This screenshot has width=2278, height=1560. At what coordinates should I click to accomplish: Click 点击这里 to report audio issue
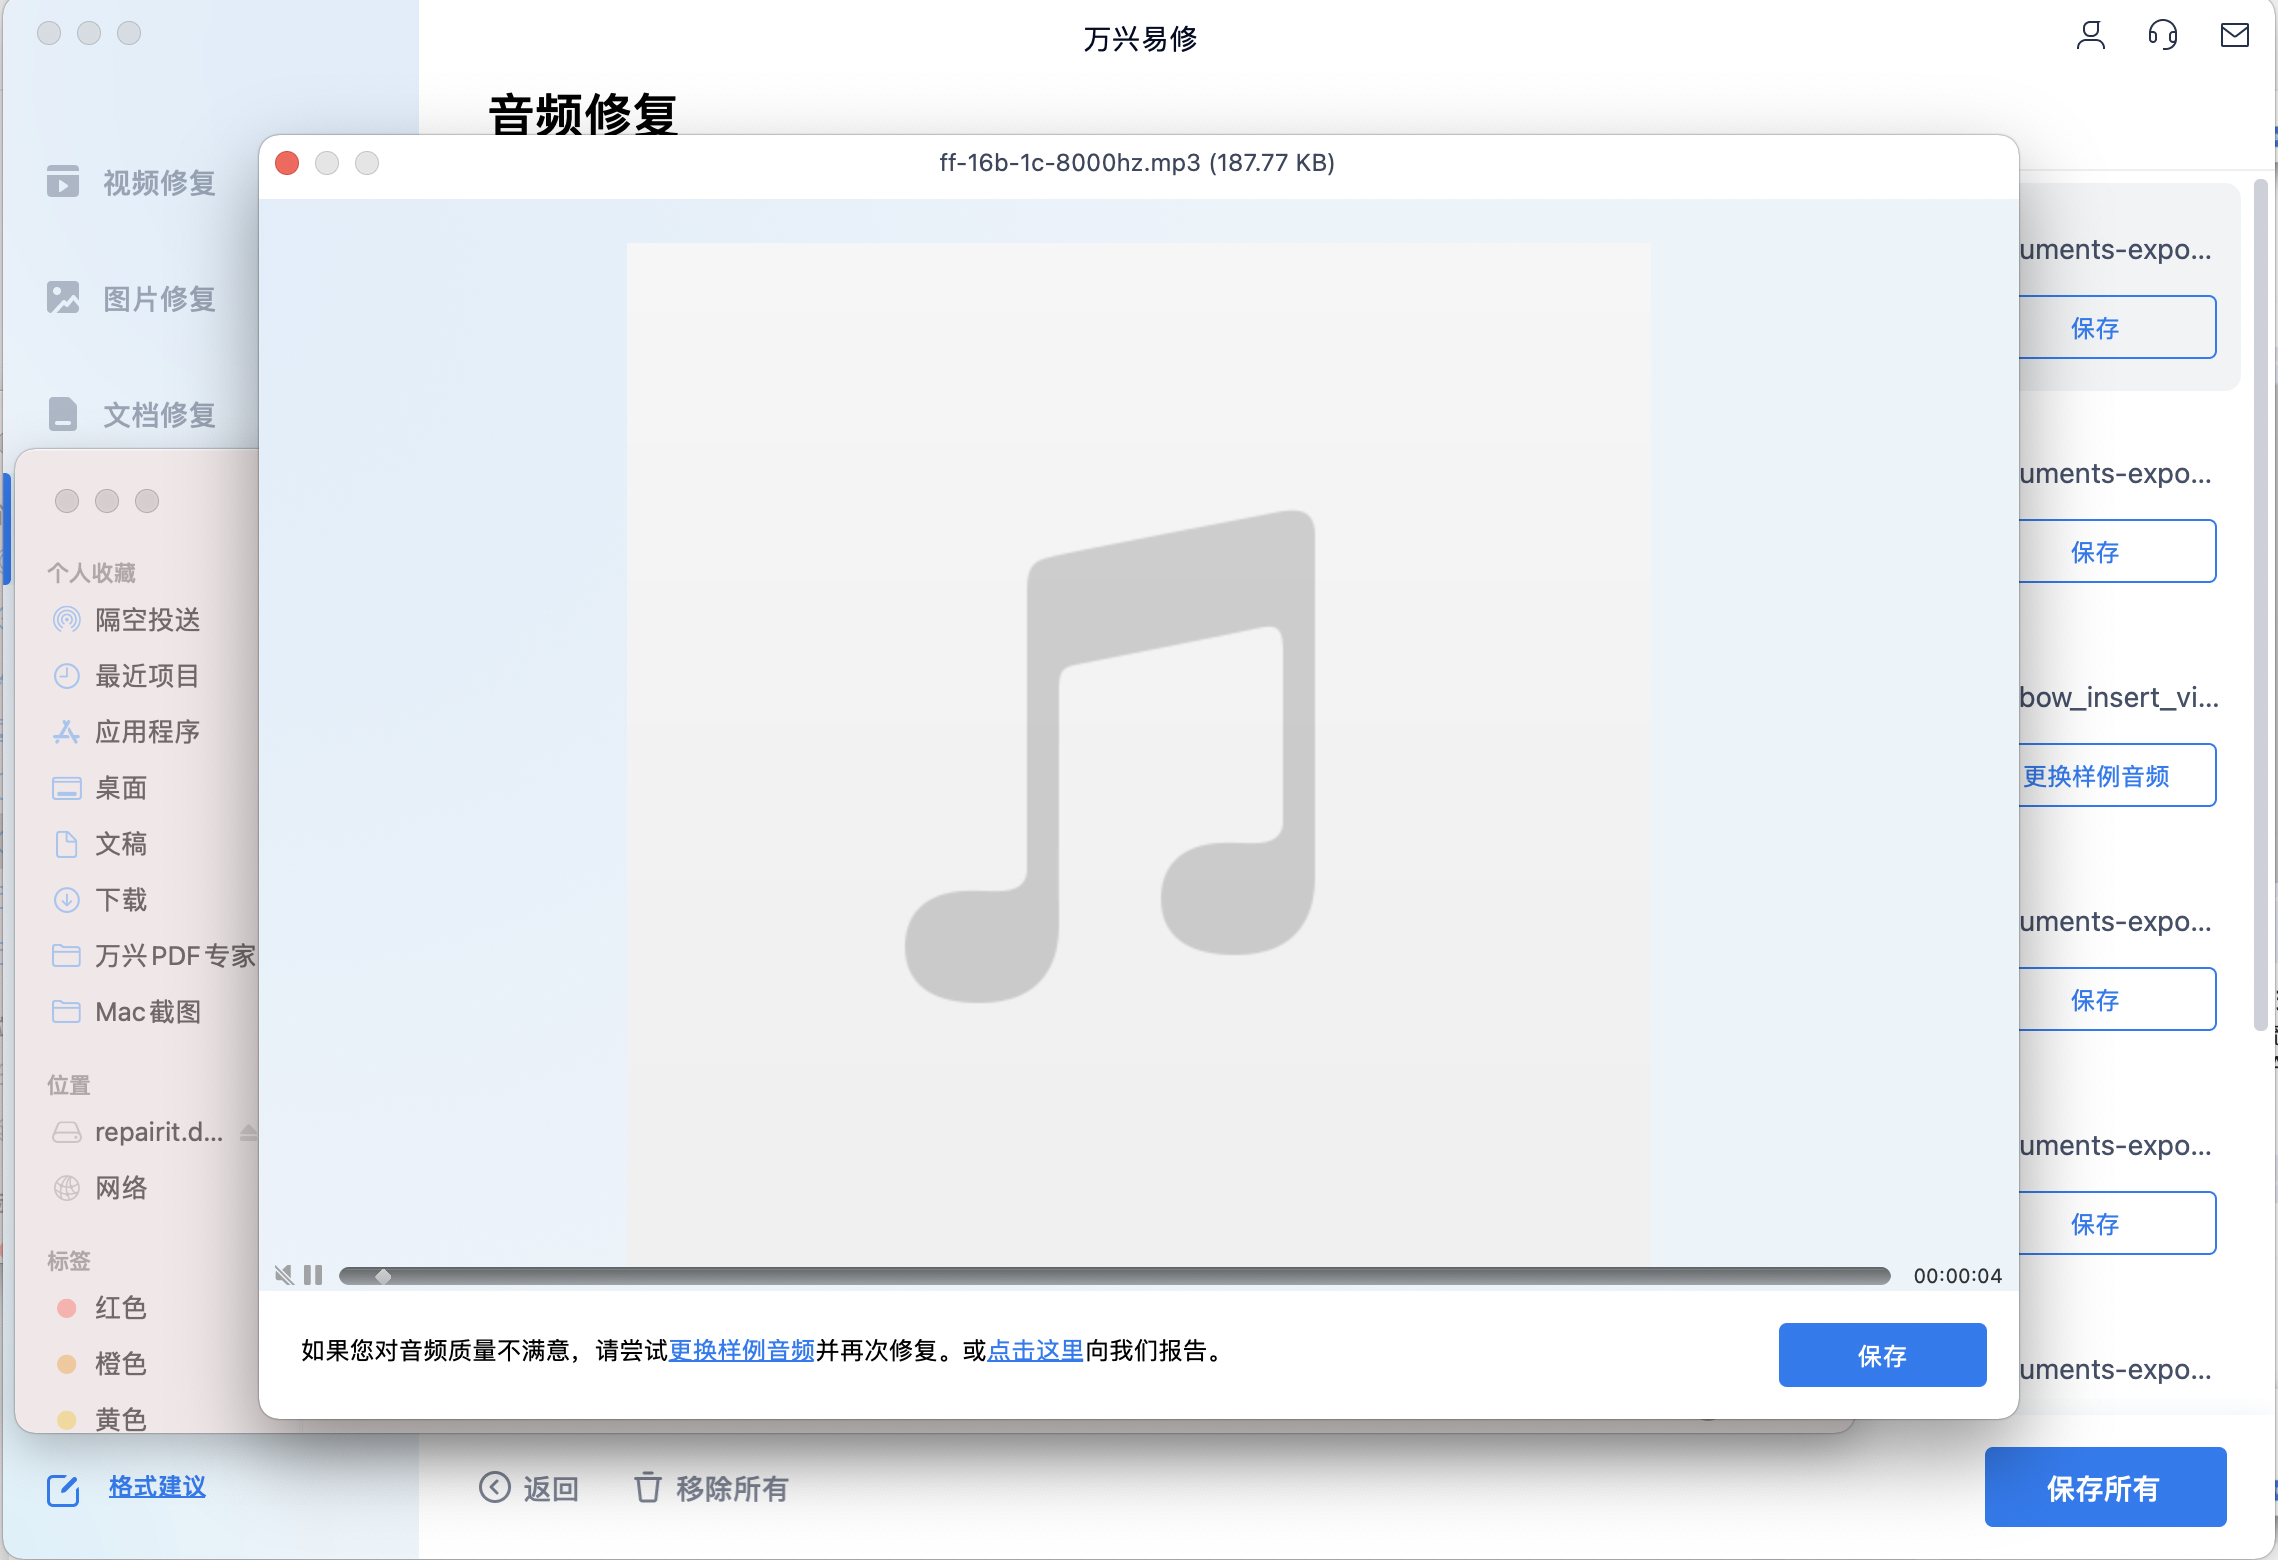pos(1034,1351)
